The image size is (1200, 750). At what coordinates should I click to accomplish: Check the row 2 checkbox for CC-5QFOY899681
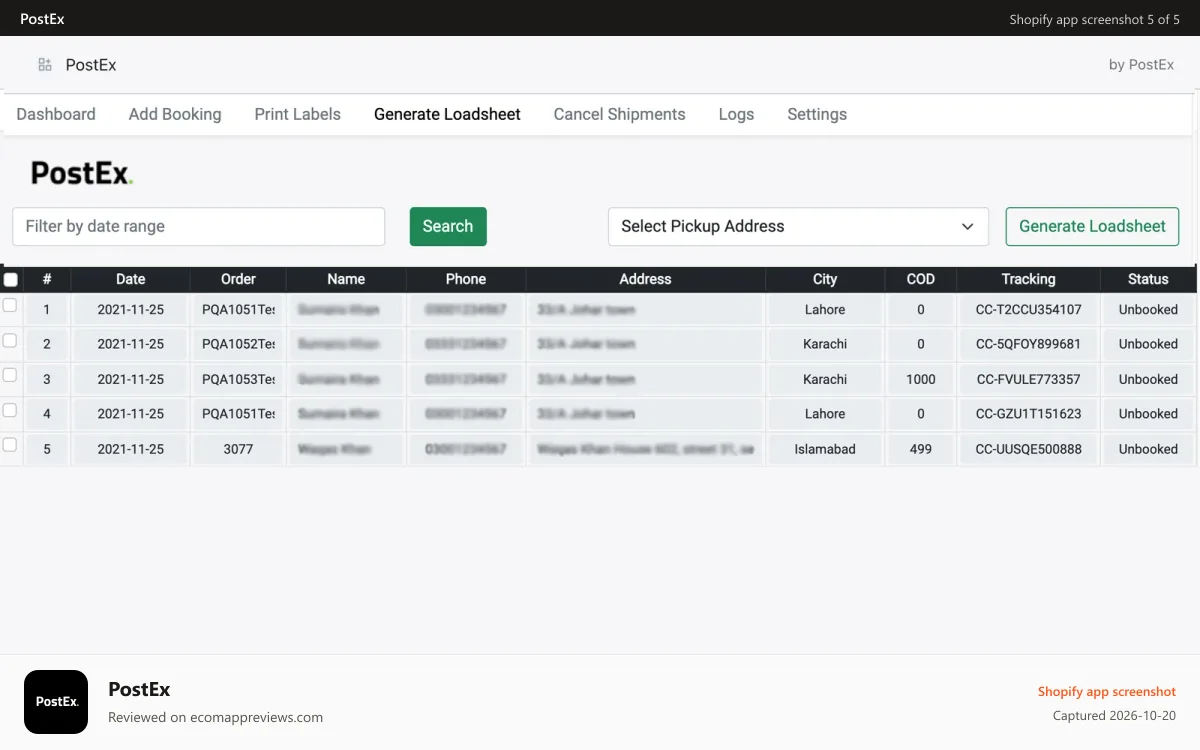tap(10, 341)
